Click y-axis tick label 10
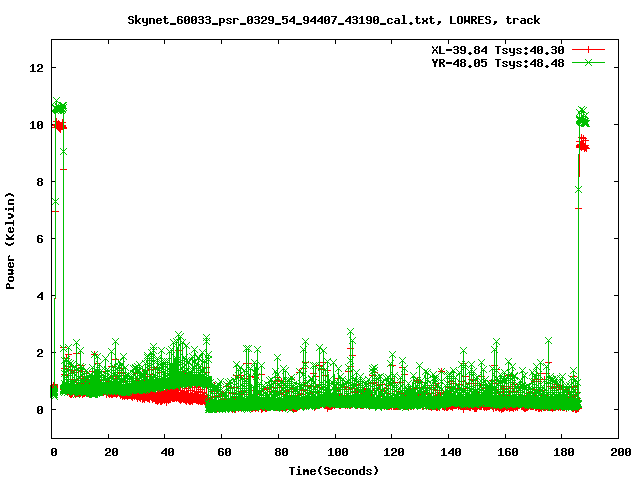 click(36, 125)
